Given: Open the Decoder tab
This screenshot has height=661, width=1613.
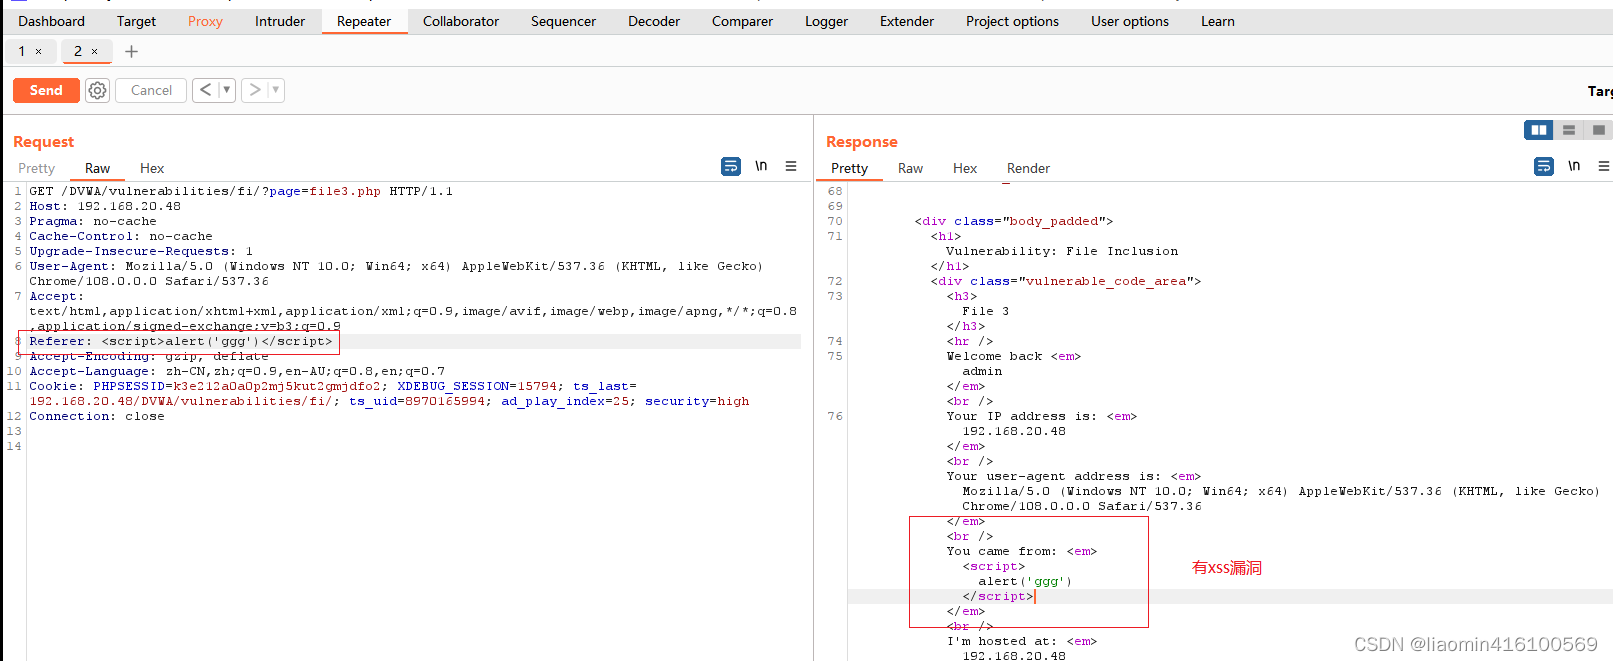Looking at the screenshot, I should (x=654, y=21).
